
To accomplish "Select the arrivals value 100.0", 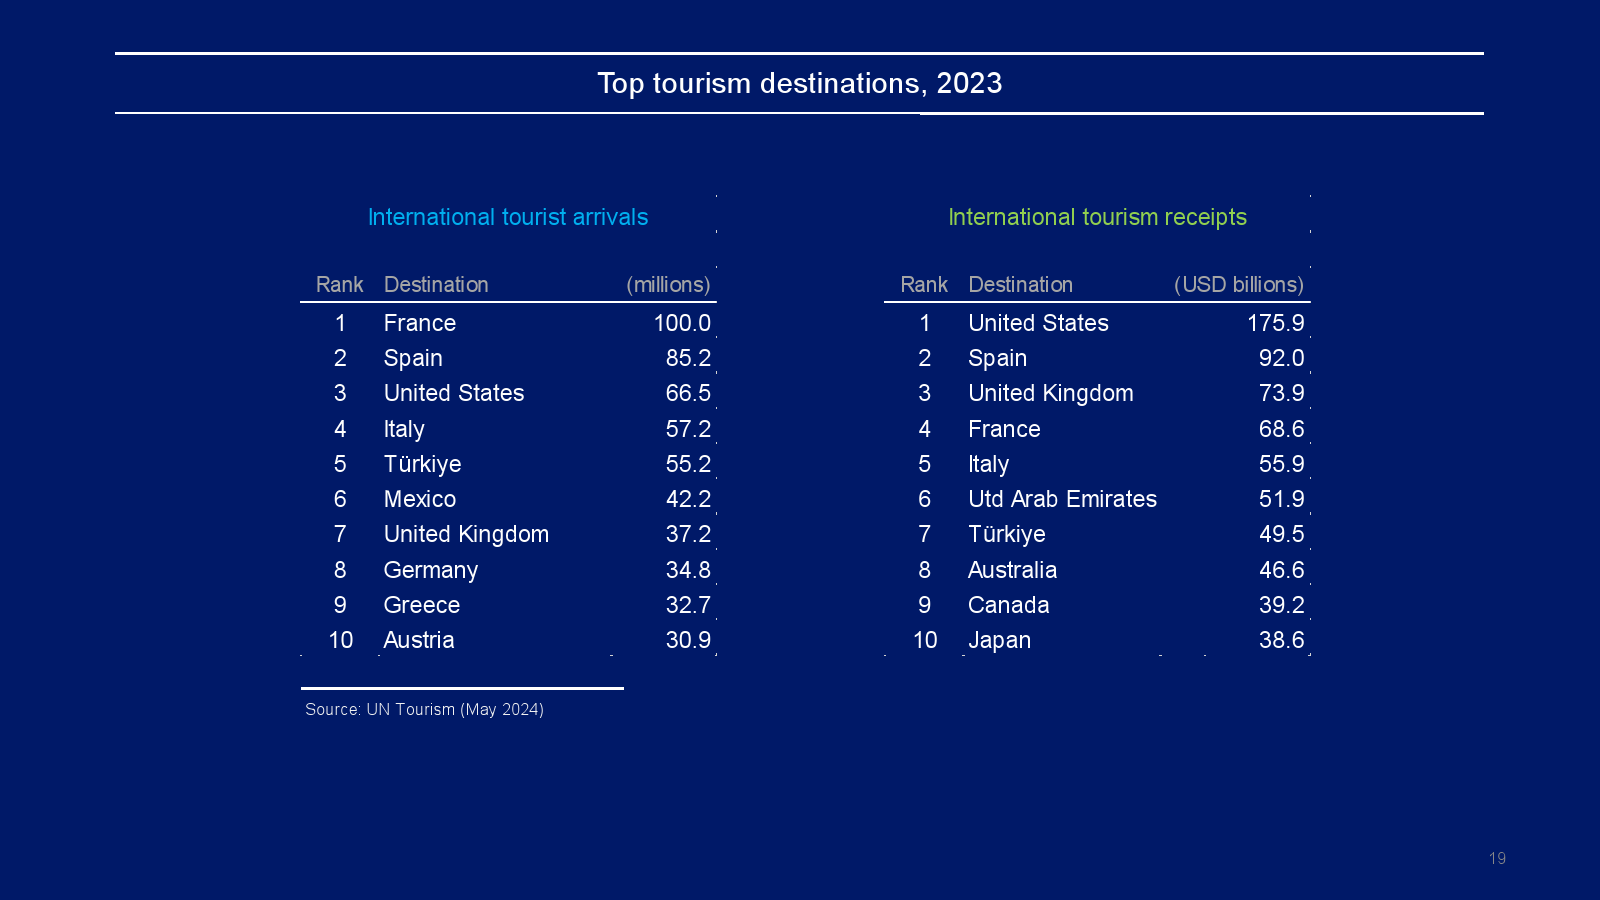I will tap(682, 323).
